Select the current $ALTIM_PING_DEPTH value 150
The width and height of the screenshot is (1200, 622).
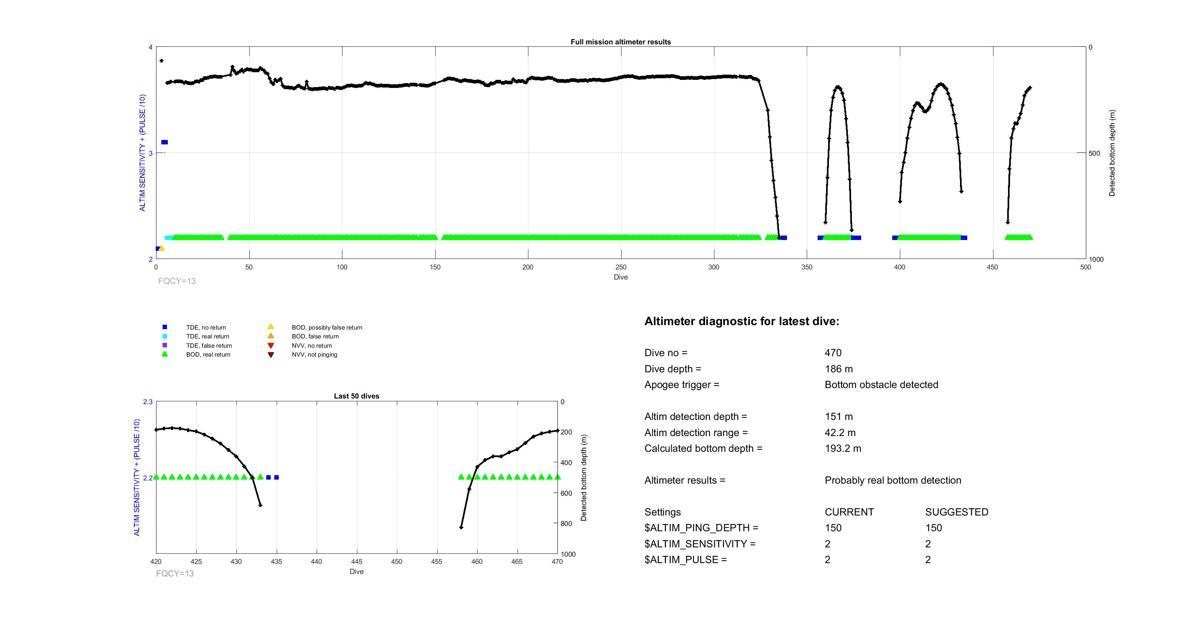(x=833, y=528)
